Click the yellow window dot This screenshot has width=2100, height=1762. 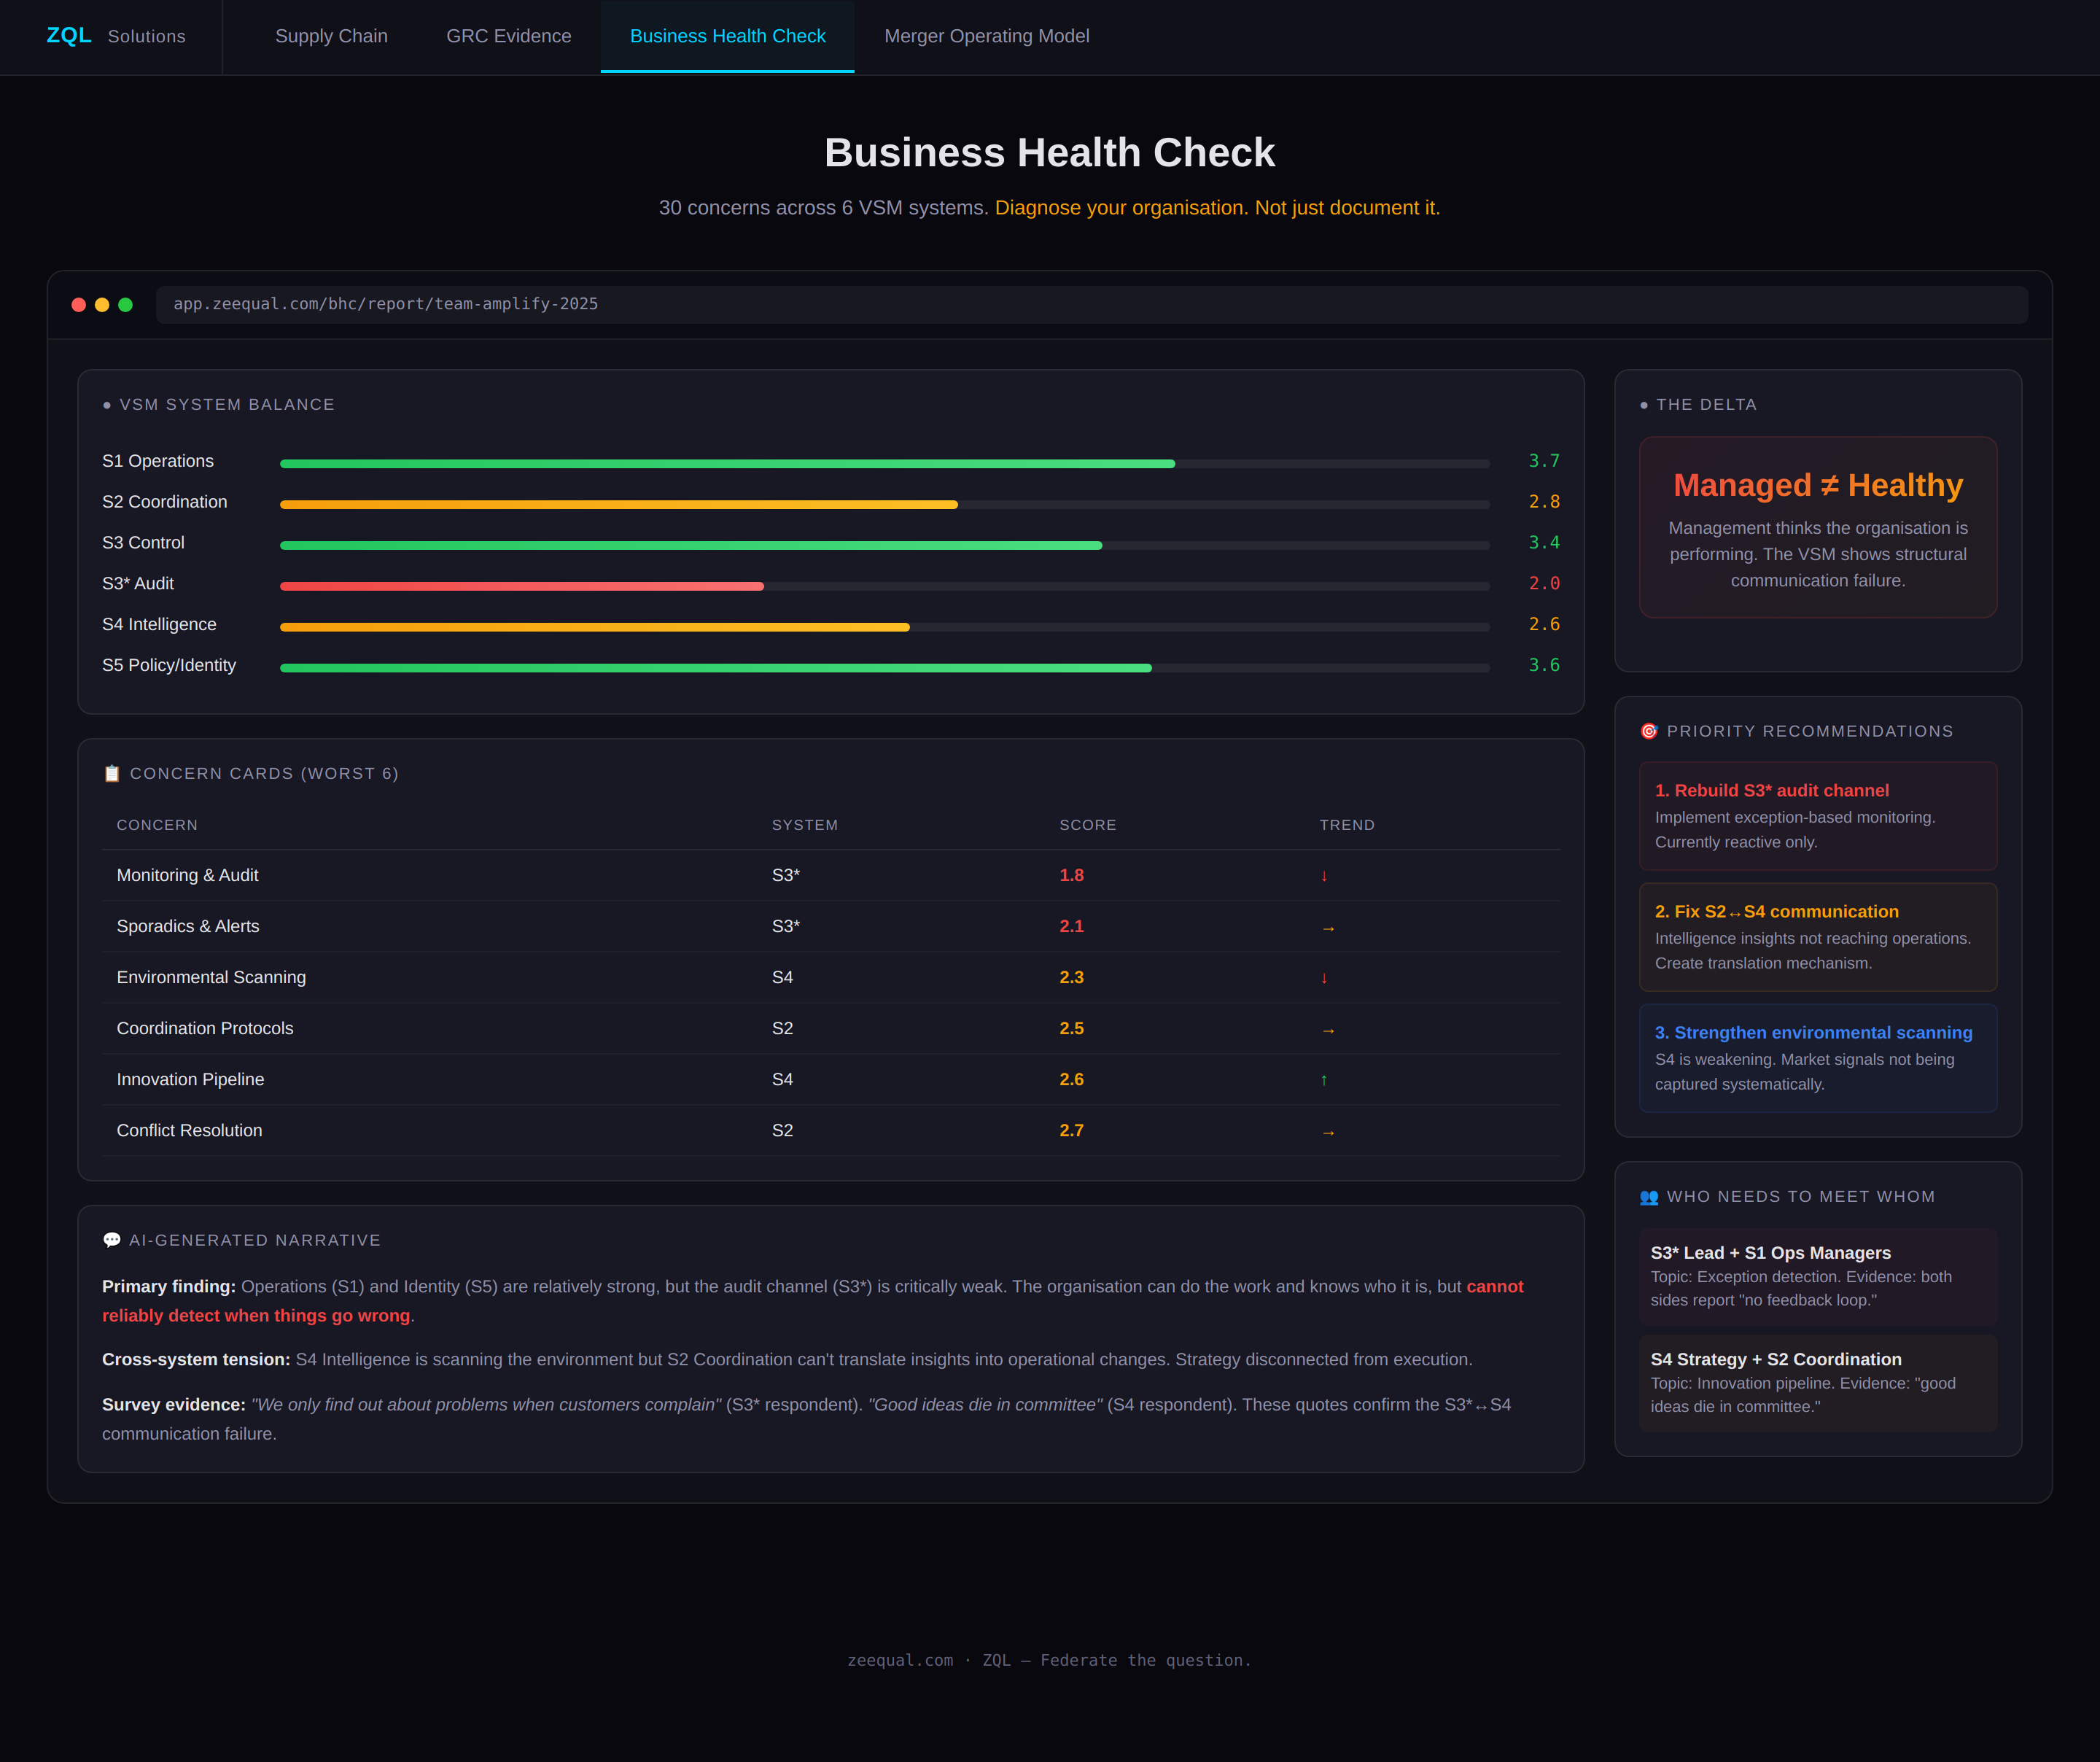[102, 304]
